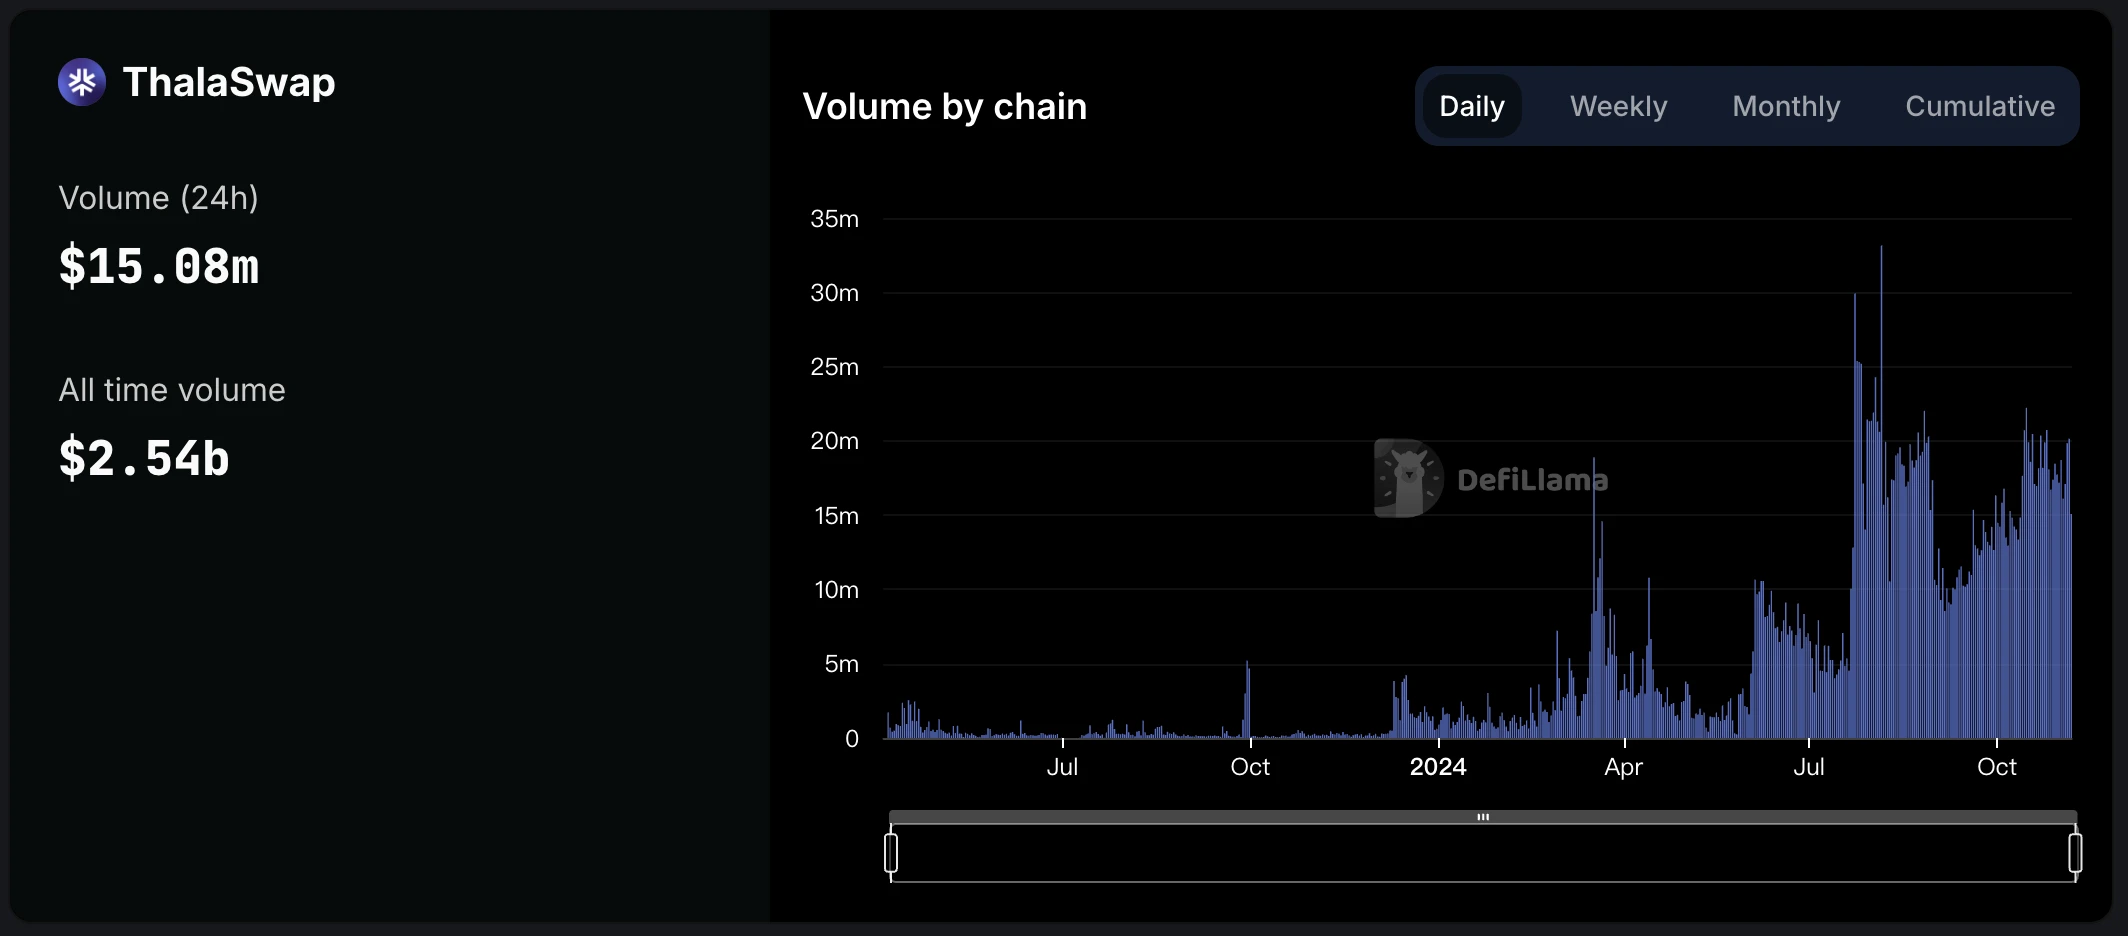Image resolution: width=2128 pixels, height=936 pixels.
Task: Click the right handle of range slider
Action: pyautogui.click(x=2075, y=853)
